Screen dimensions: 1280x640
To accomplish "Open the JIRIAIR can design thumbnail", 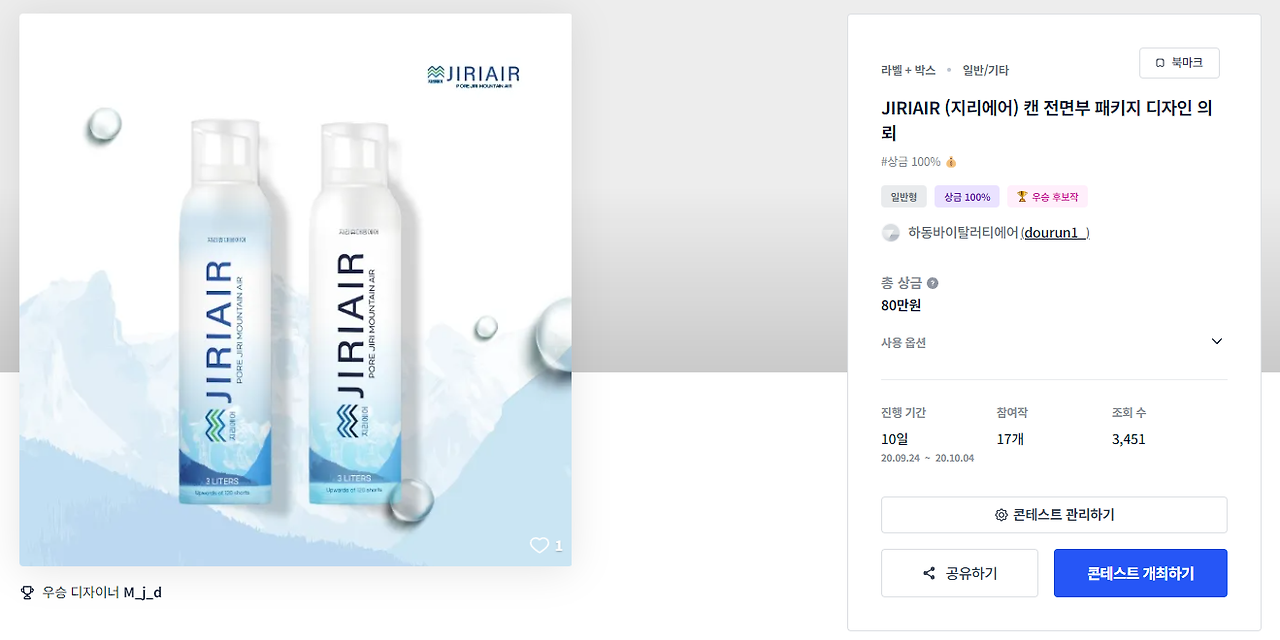I will pos(295,290).
